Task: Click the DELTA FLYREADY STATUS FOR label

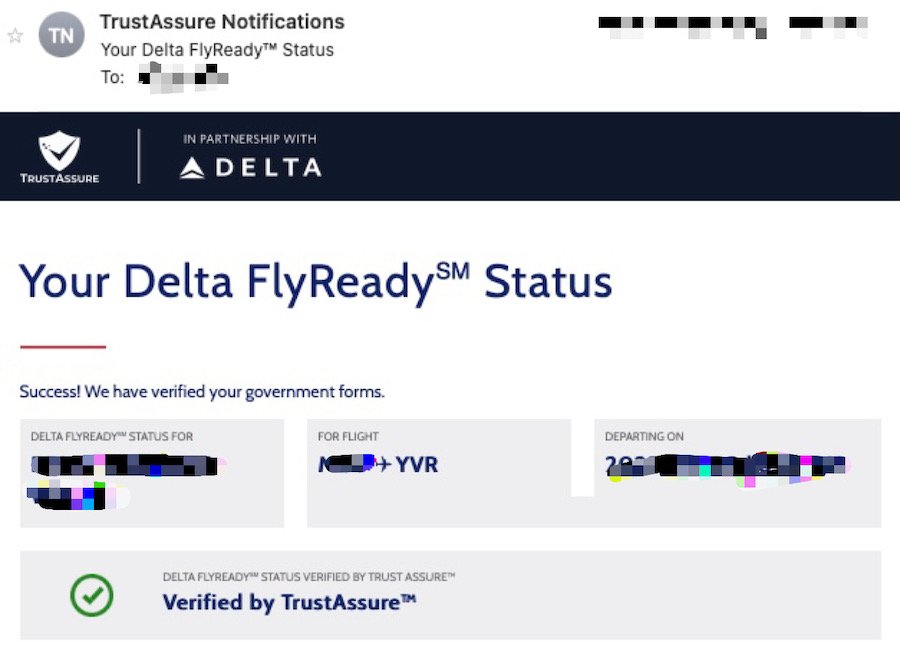Action: point(112,436)
